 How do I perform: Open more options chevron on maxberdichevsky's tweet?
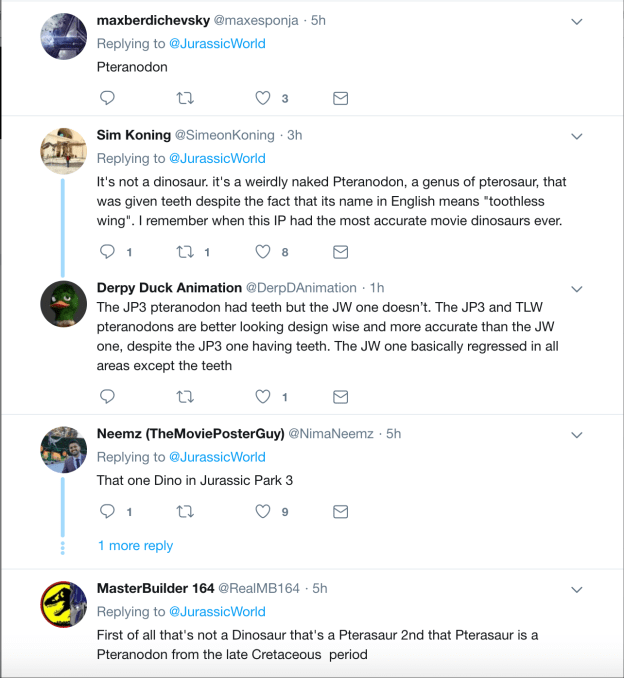(577, 21)
